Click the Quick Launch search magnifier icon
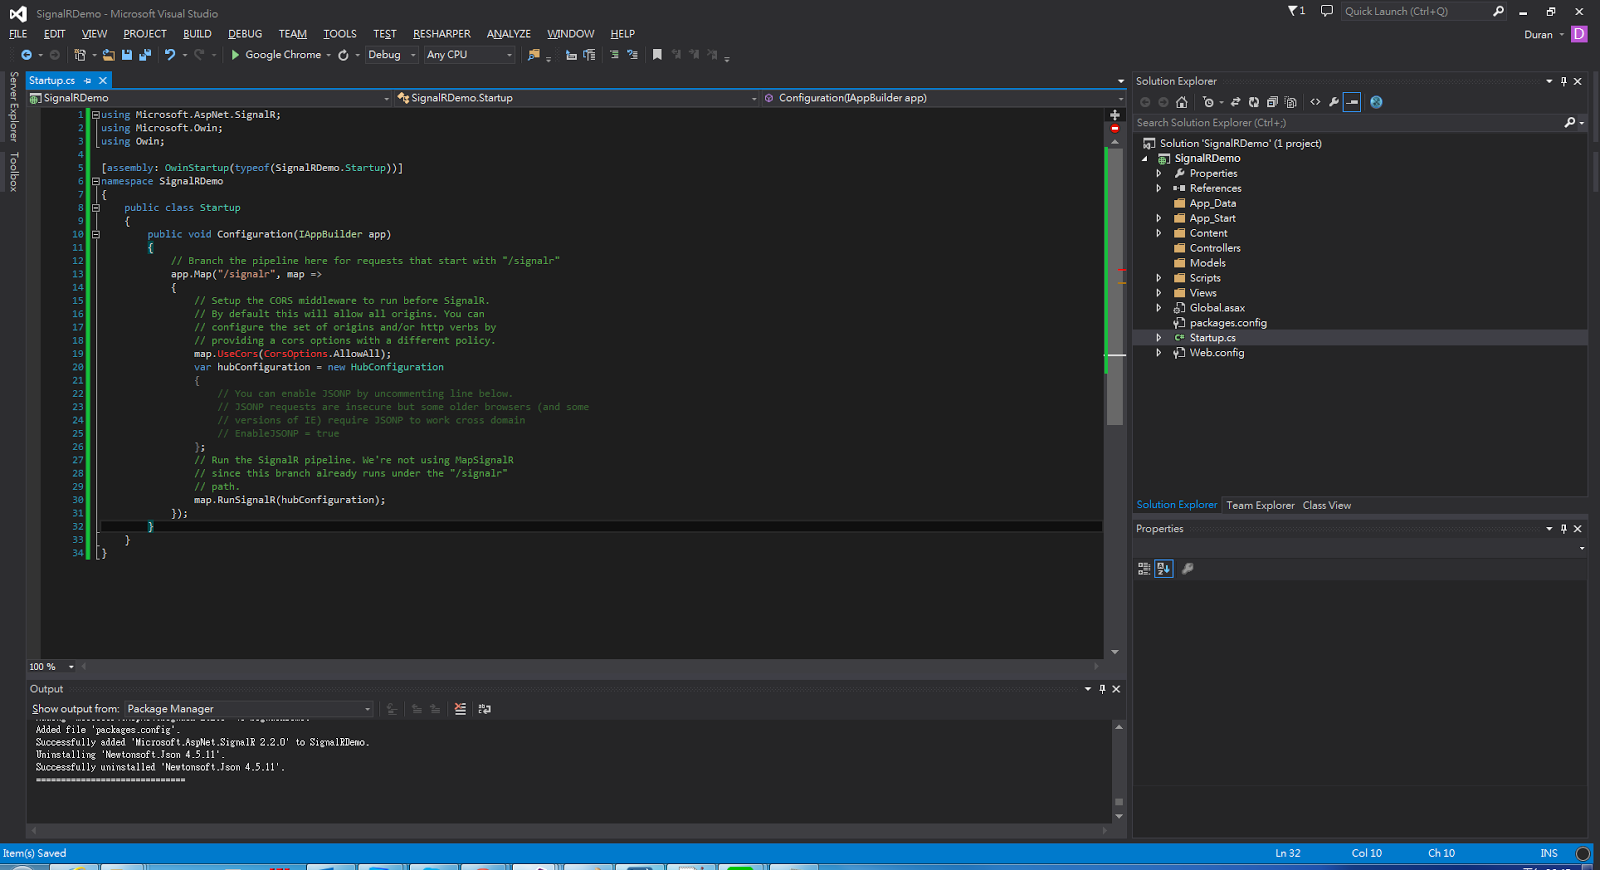Screen dimensions: 1600x870 pyautogui.click(x=1498, y=11)
